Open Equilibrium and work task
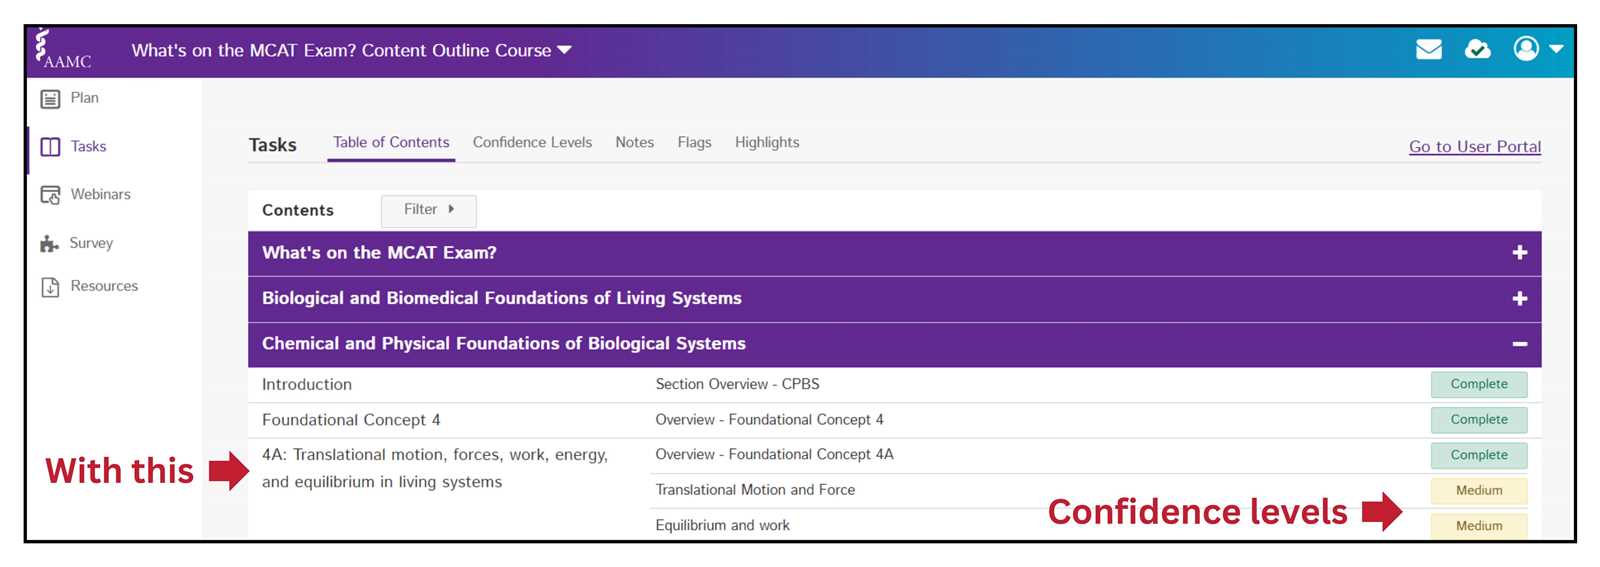 (722, 525)
